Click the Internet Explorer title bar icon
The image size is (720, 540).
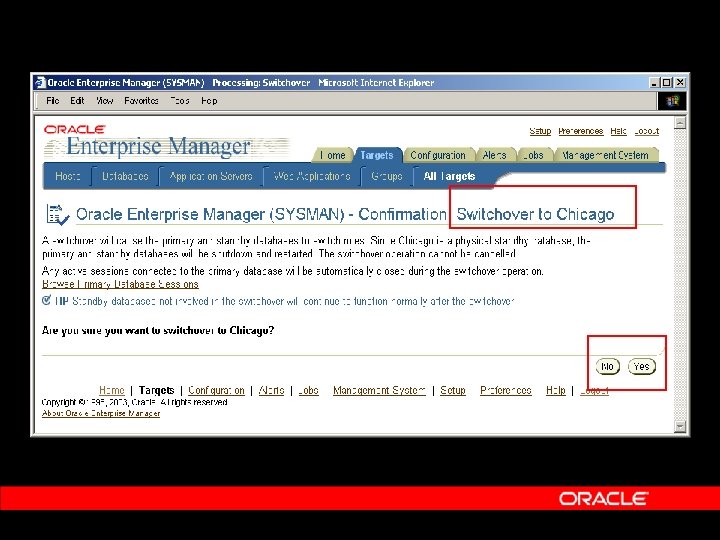tap(40, 83)
